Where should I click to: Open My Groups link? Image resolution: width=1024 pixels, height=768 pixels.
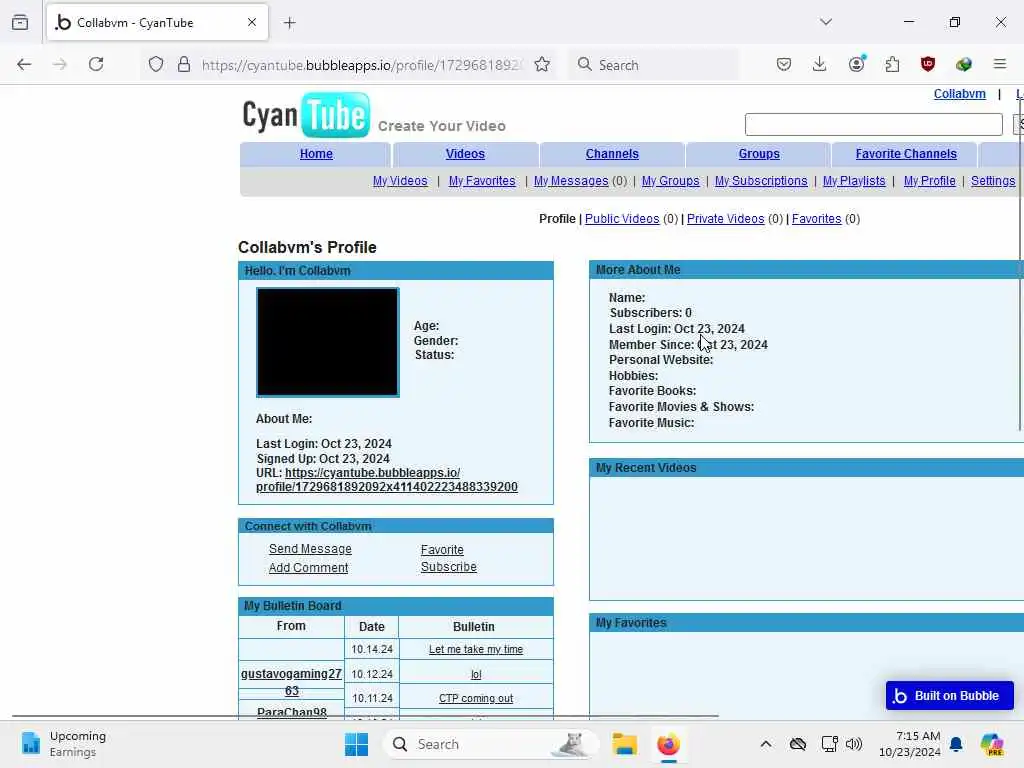[x=670, y=181]
